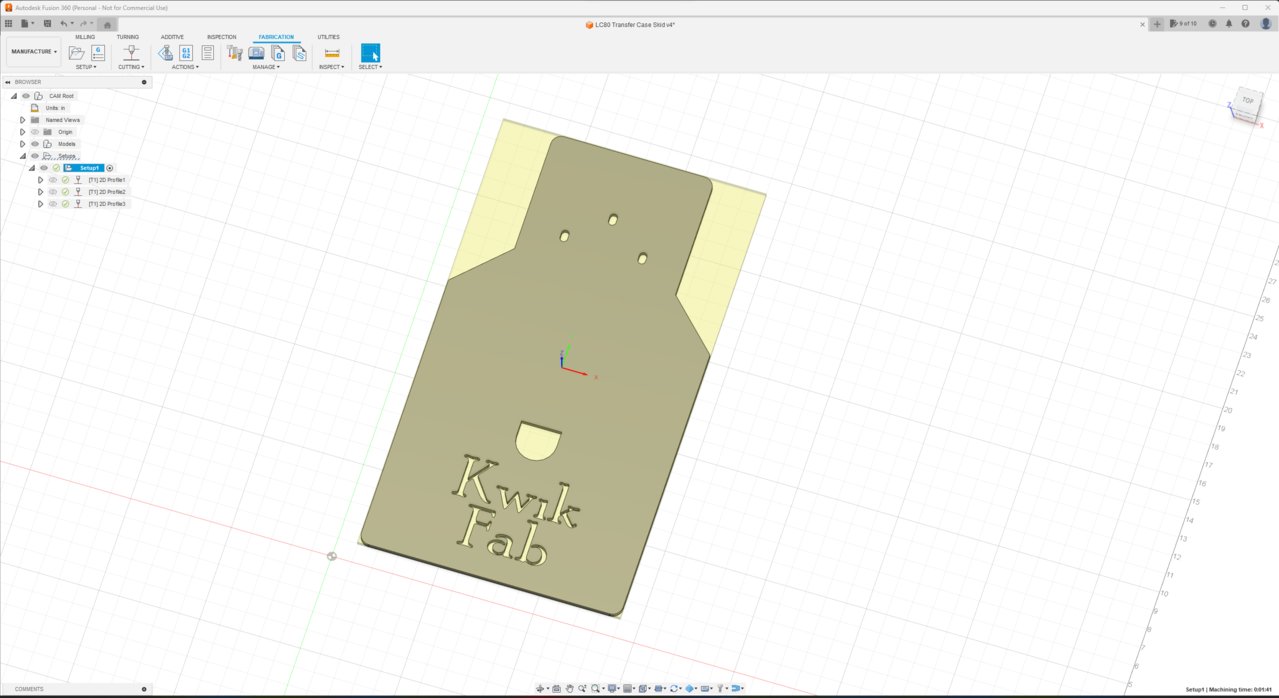Click the Measure ruler icon
The height and width of the screenshot is (698, 1279).
(x=332, y=53)
